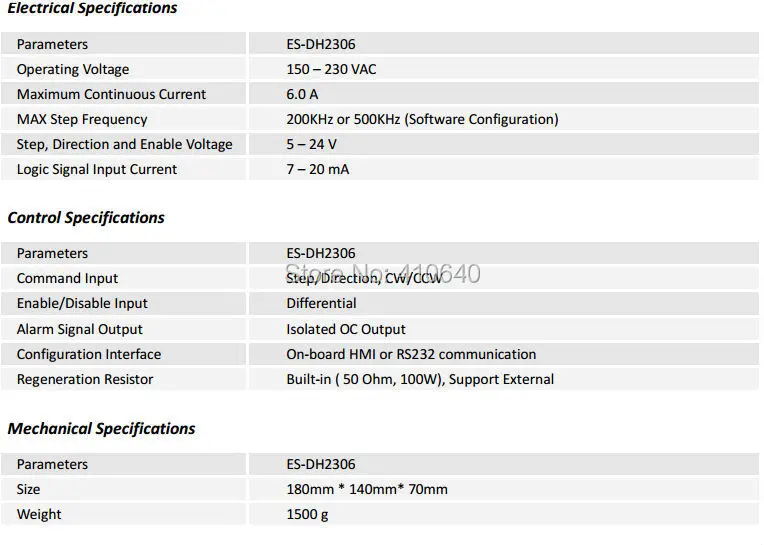Select the Operating Voltage row label
The height and width of the screenshot is (545, 764).
(73, 69)
